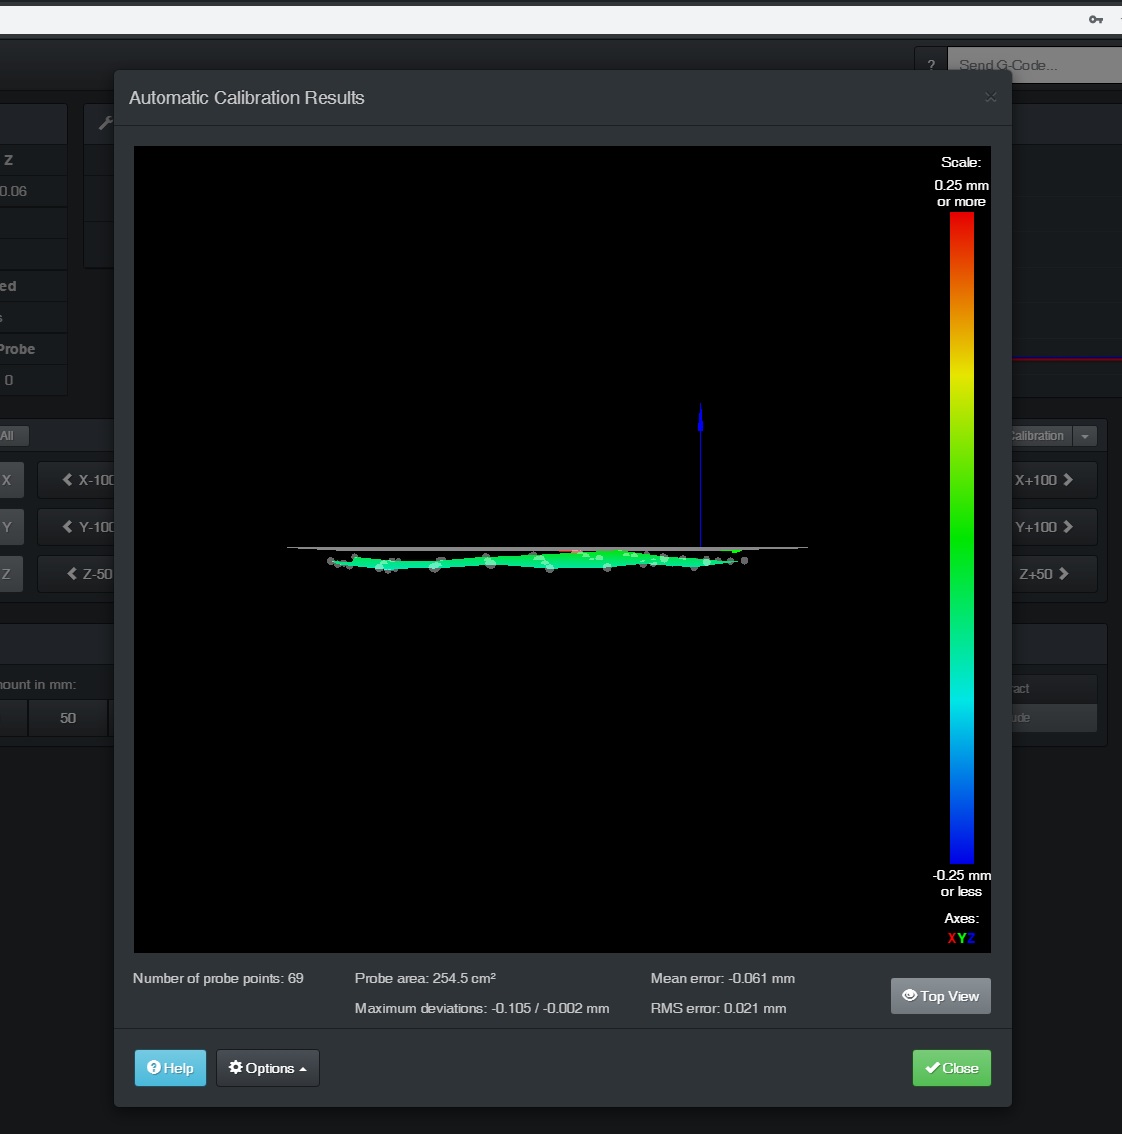Click the checkmark icon on the Close button

[x=933, y=1068]
